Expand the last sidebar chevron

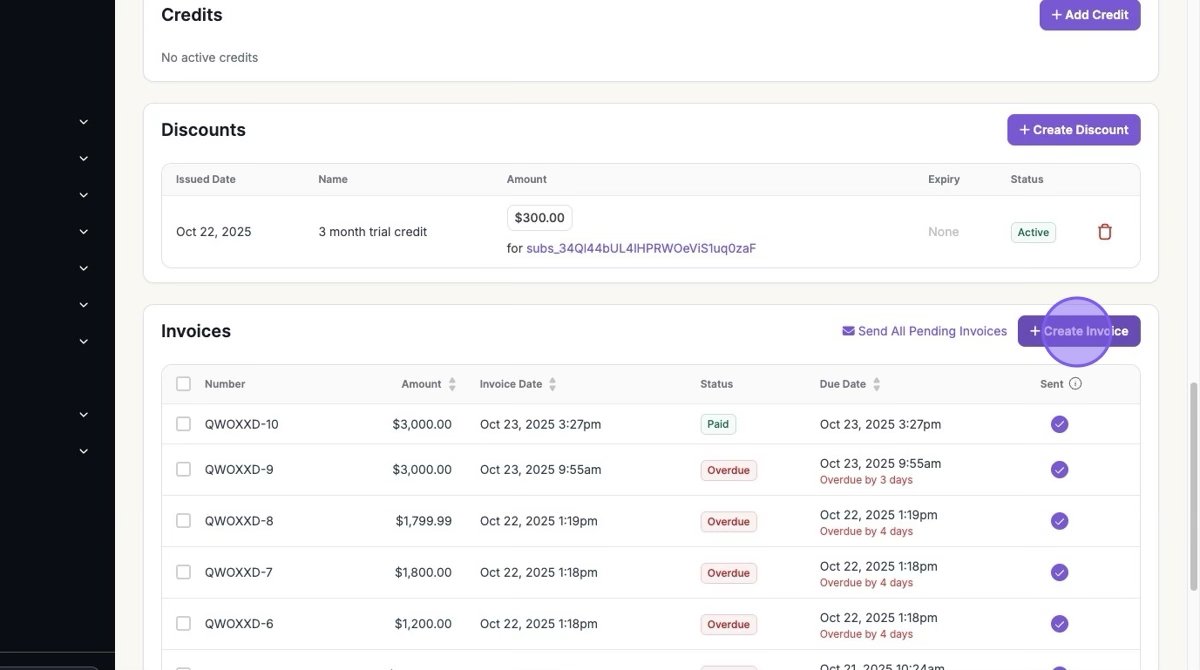point(84,451)
